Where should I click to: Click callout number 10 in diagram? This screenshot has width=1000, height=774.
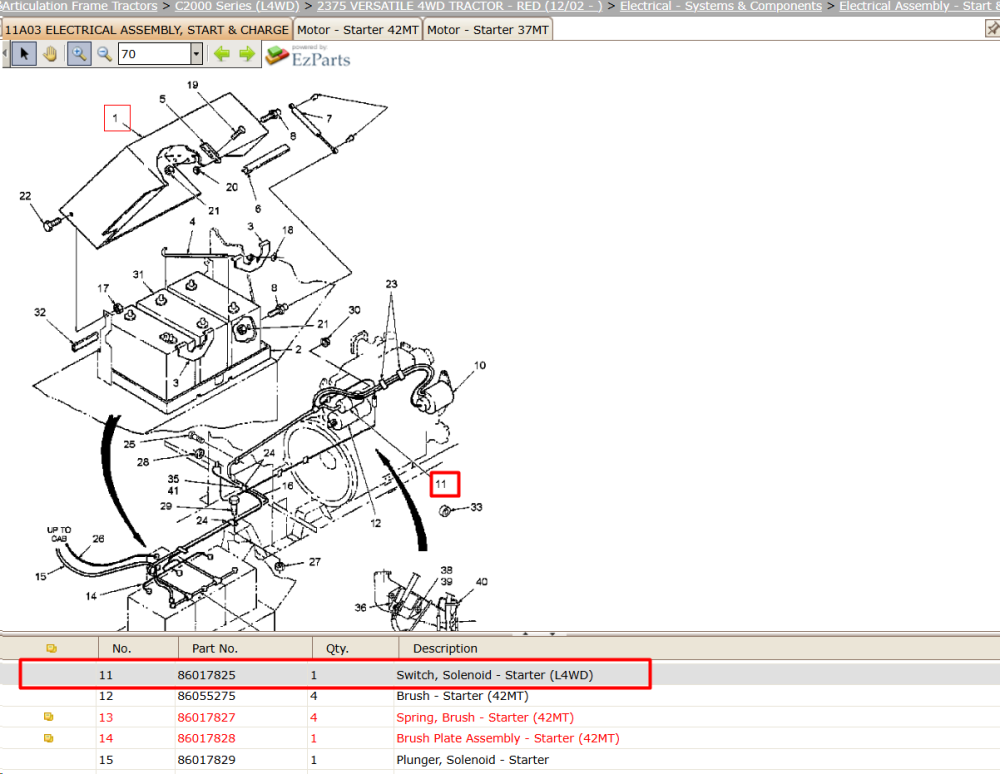(x=480, y=365)
